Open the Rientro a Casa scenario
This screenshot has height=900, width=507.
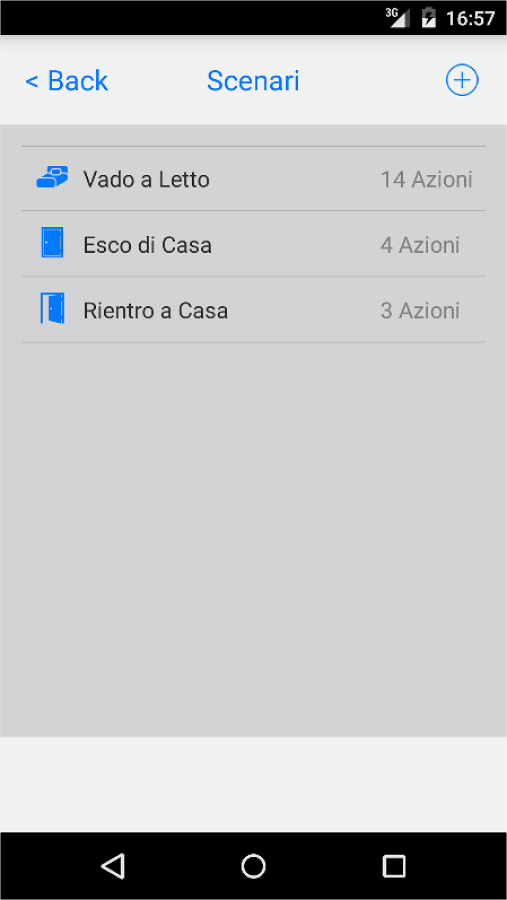(253, 310)
